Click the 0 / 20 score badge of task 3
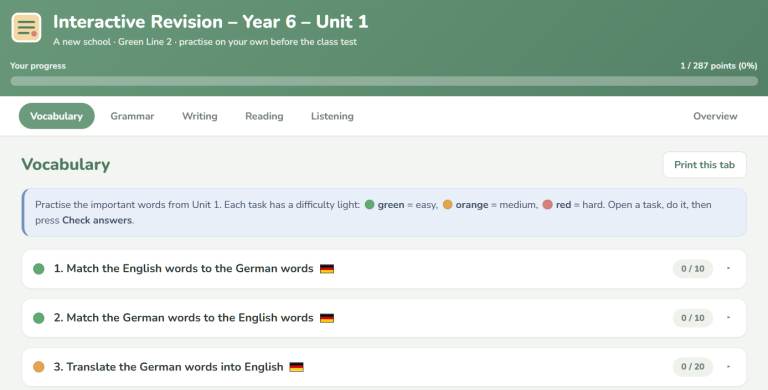Screen dimensions: 768x390 point(693,366)
